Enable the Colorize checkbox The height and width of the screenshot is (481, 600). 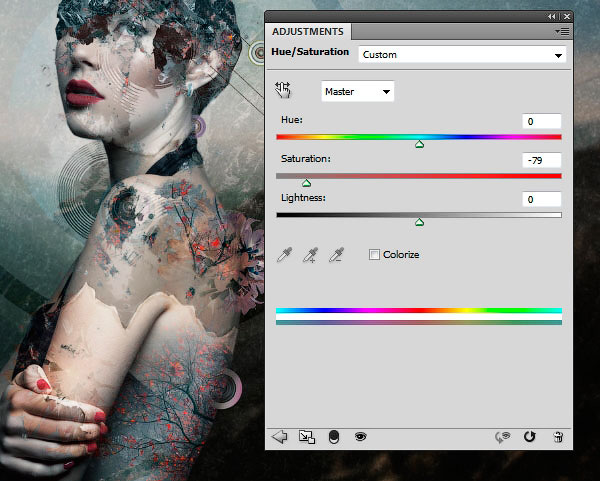(x=374, y=254)
